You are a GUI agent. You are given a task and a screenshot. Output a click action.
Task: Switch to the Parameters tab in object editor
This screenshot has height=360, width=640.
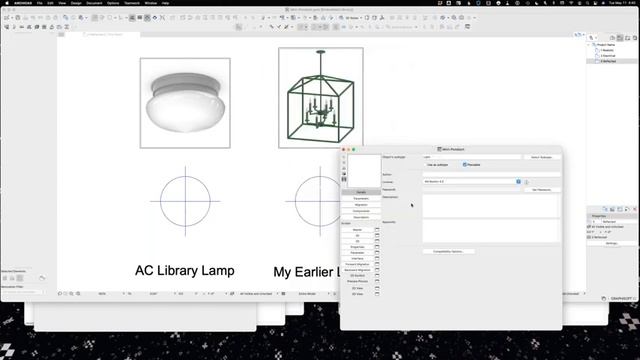click(361, 198)
